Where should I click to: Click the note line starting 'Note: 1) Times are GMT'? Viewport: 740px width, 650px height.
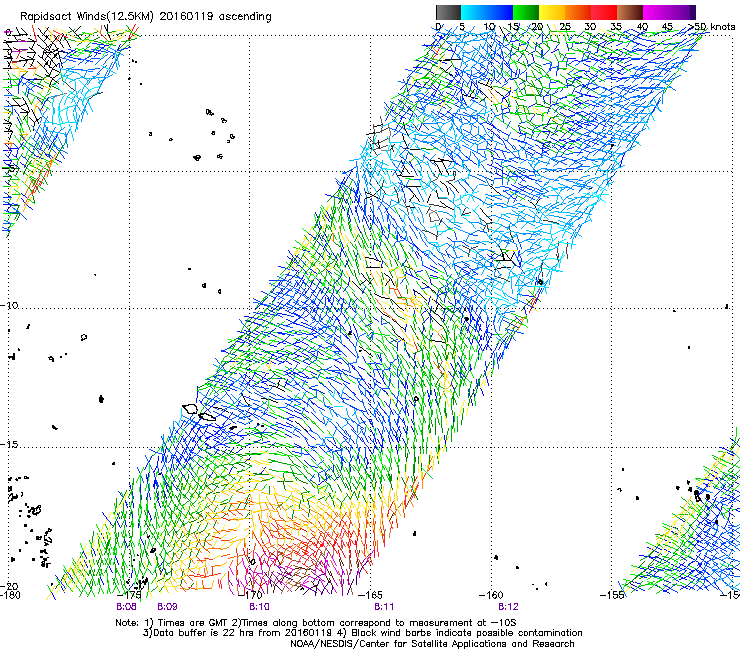pos(316,623)
